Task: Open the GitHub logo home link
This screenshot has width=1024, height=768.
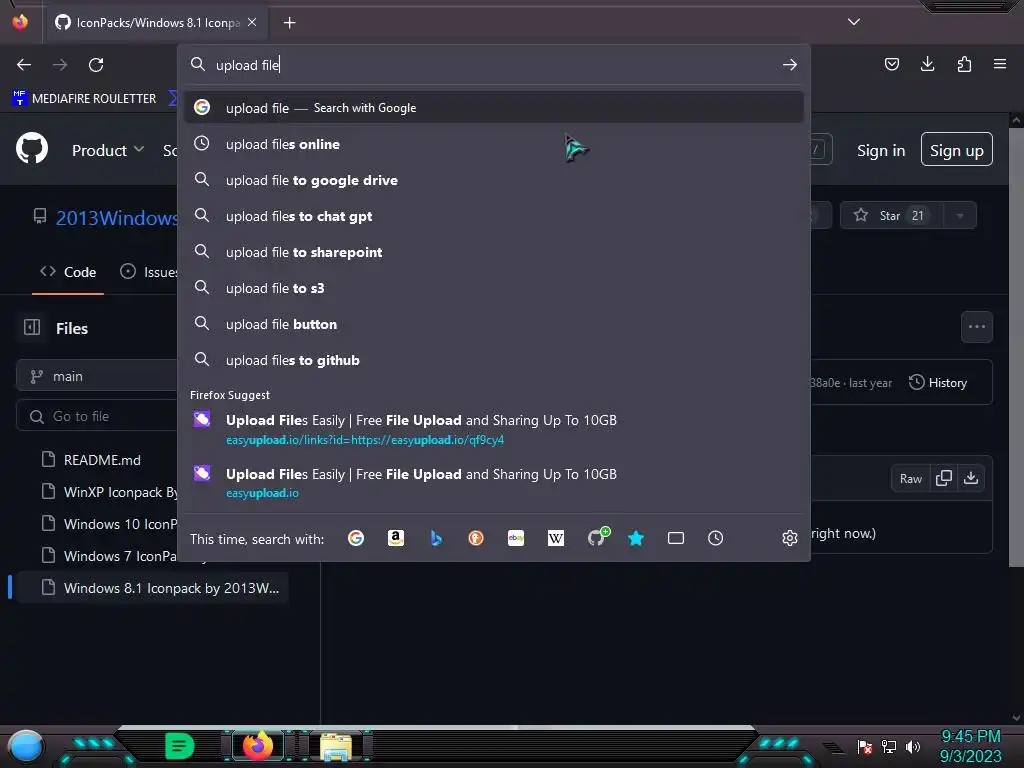Action: click(32, 150)
